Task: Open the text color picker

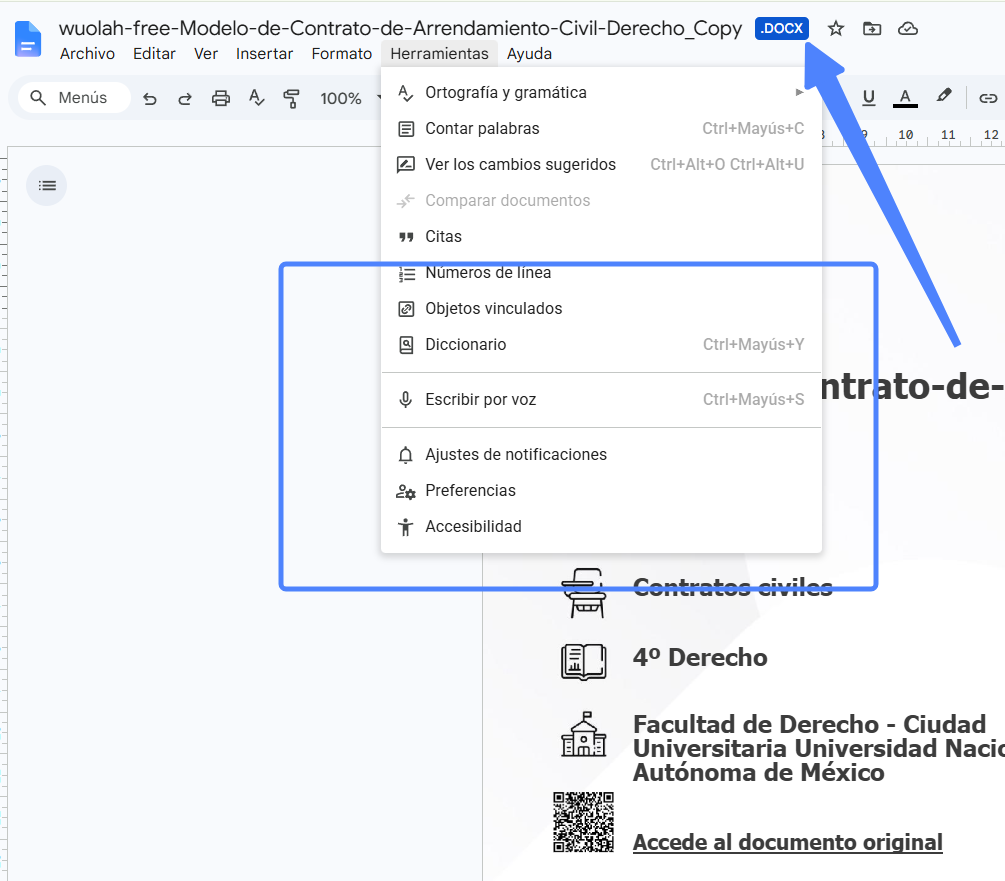Action: pyautogui.click(x=905, y=98)
